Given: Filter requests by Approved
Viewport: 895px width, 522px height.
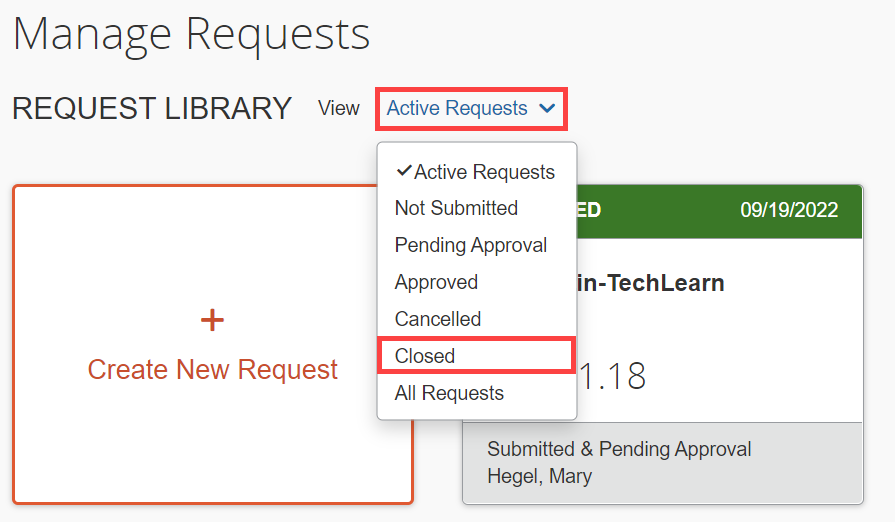Looking at the screenshot, I should pyautogui.click(x=436, y=282).
